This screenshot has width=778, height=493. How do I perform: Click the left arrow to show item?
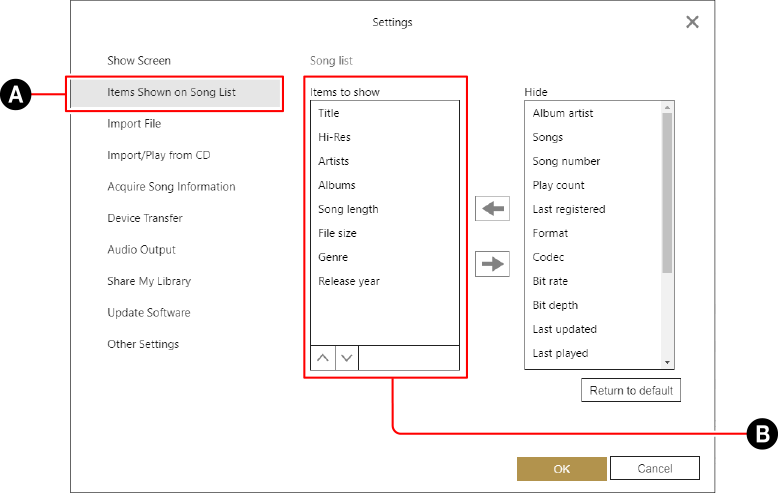[x=492, y=208]
